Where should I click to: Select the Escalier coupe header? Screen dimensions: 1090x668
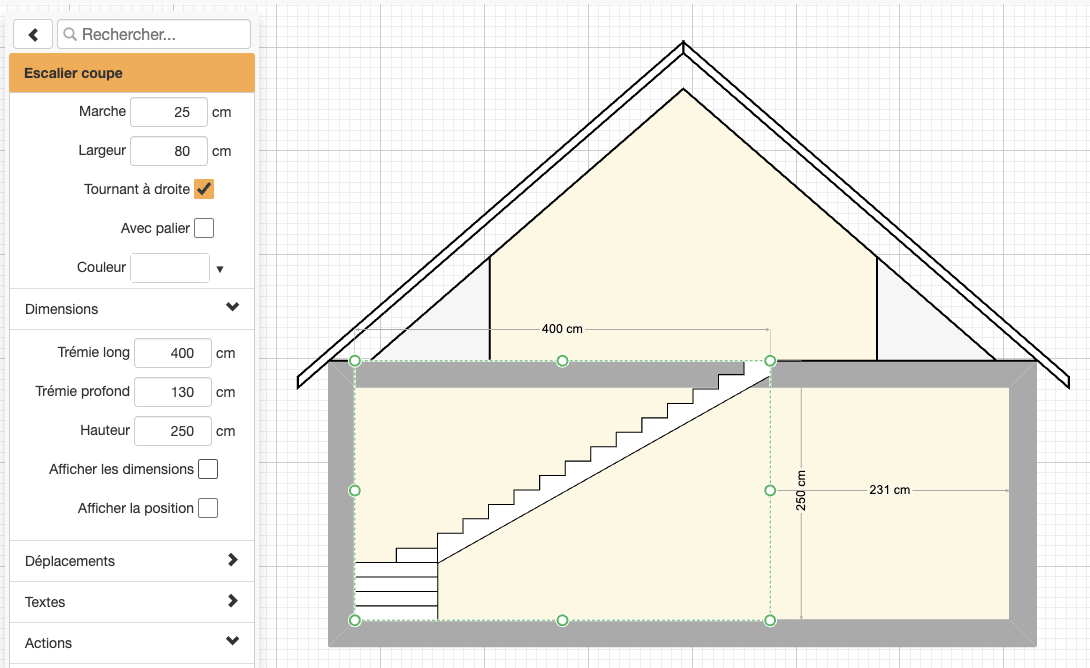(x=132, y=73)
